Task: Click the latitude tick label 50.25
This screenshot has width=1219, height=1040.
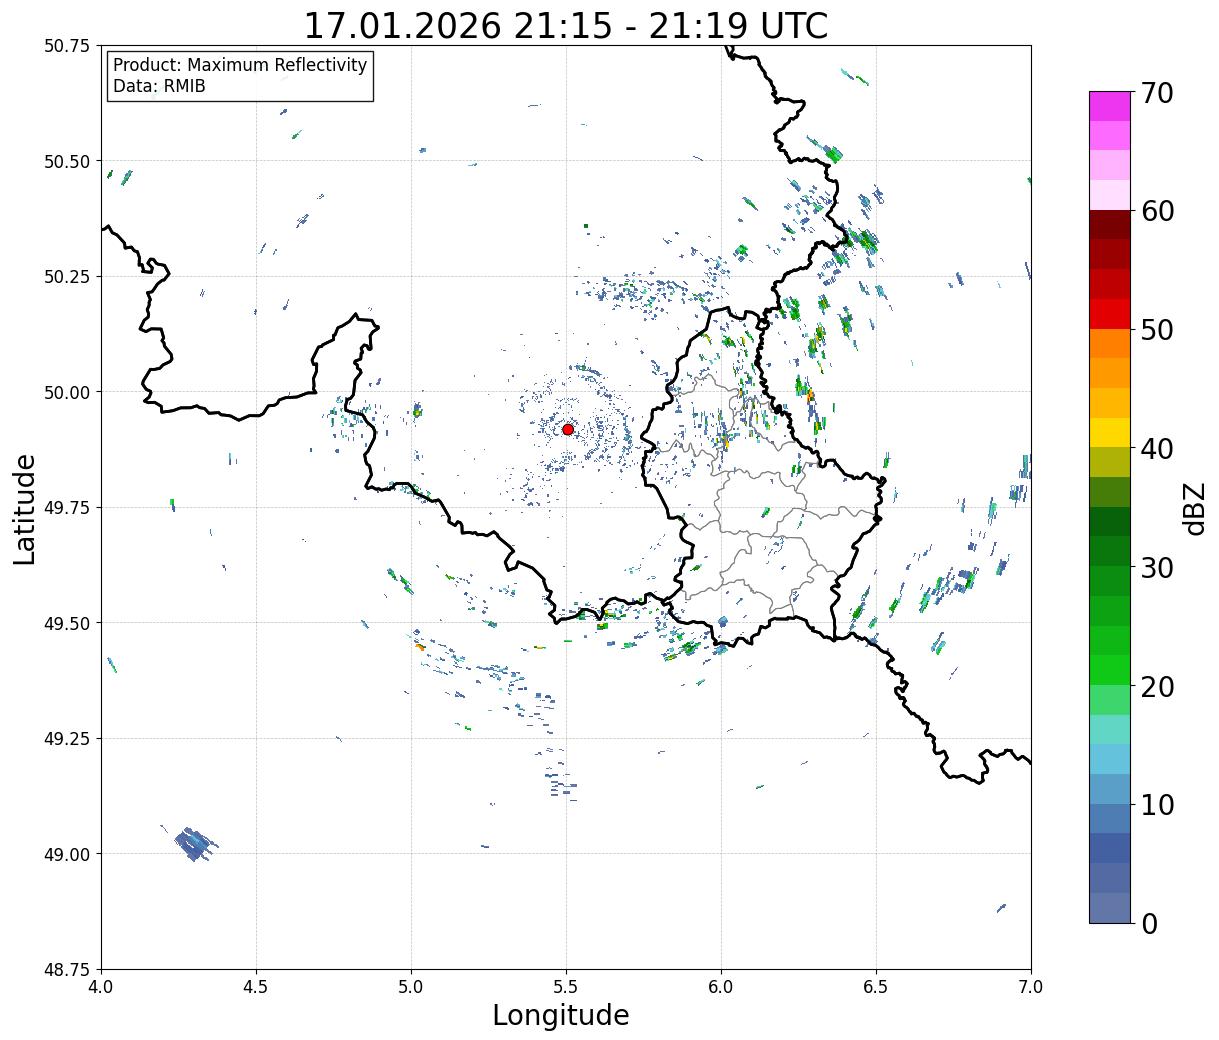Action: tap(67, 277)
